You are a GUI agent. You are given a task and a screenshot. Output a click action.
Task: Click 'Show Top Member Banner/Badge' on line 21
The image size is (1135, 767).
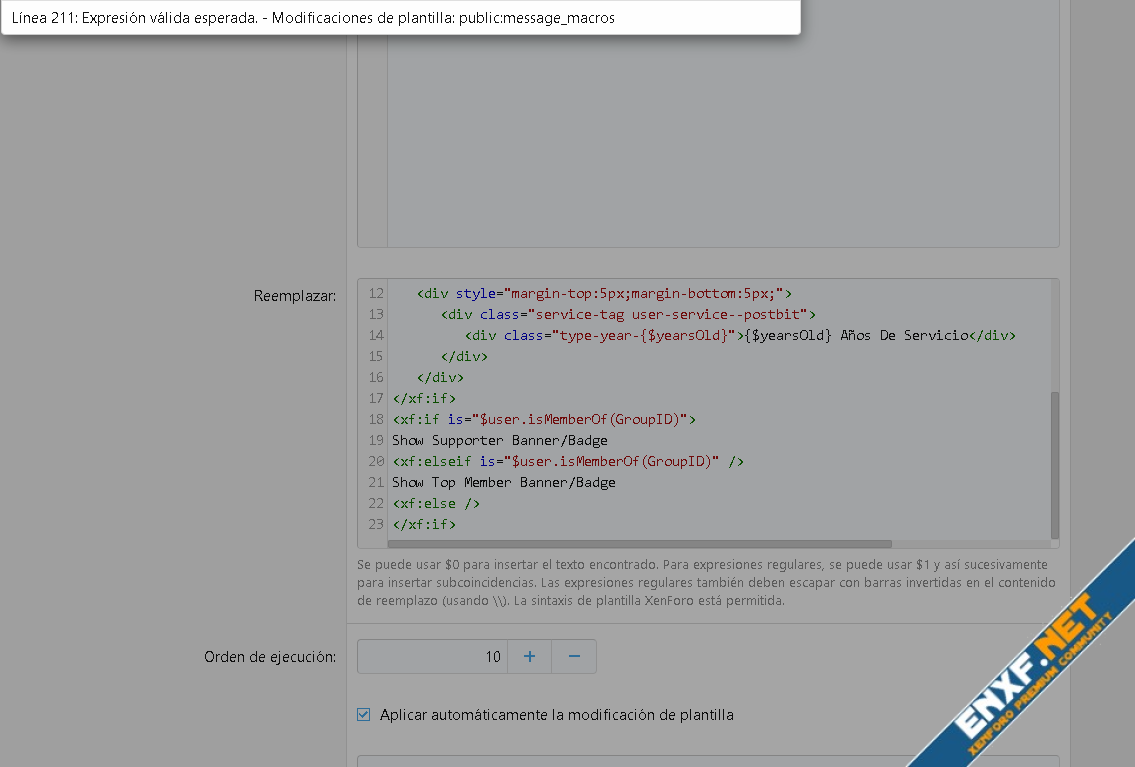click(x=503, y=482)
